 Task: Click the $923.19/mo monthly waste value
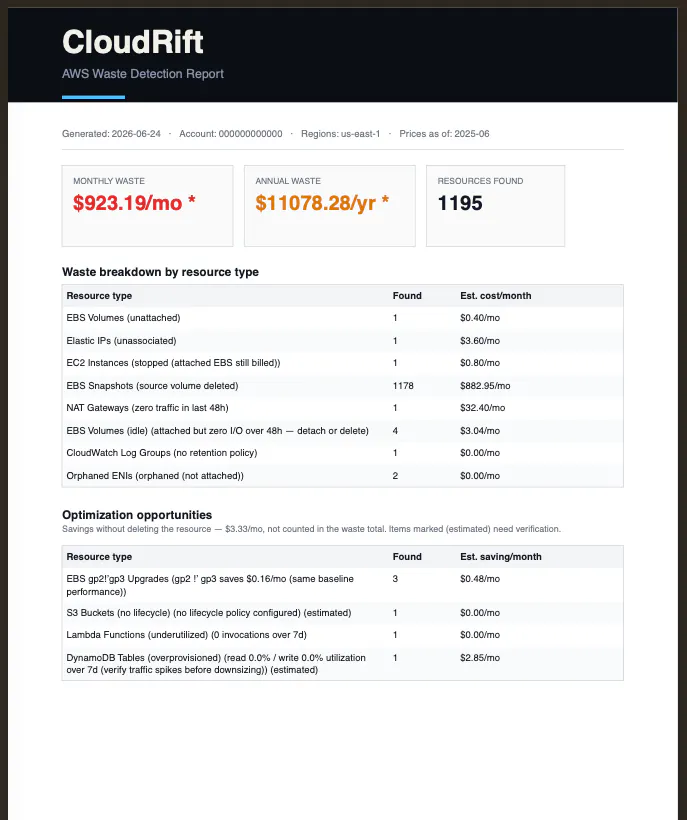click(x=134, y=203)
